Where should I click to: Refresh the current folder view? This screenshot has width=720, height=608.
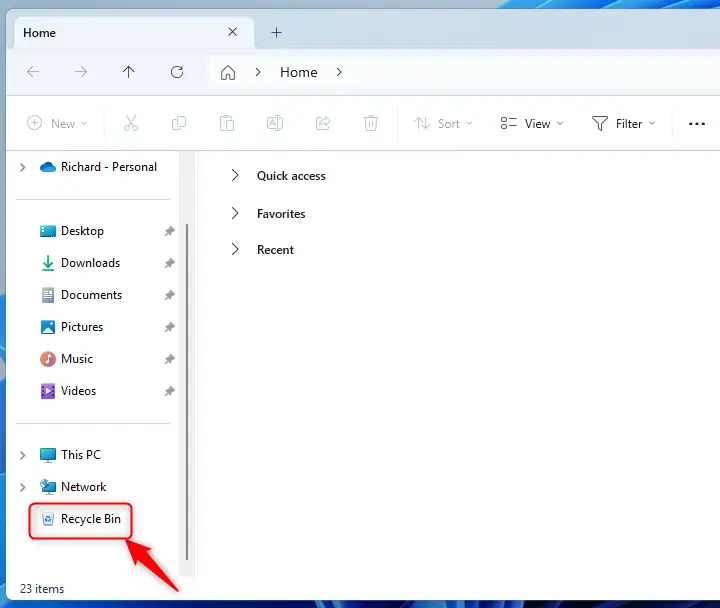point(177,72)
